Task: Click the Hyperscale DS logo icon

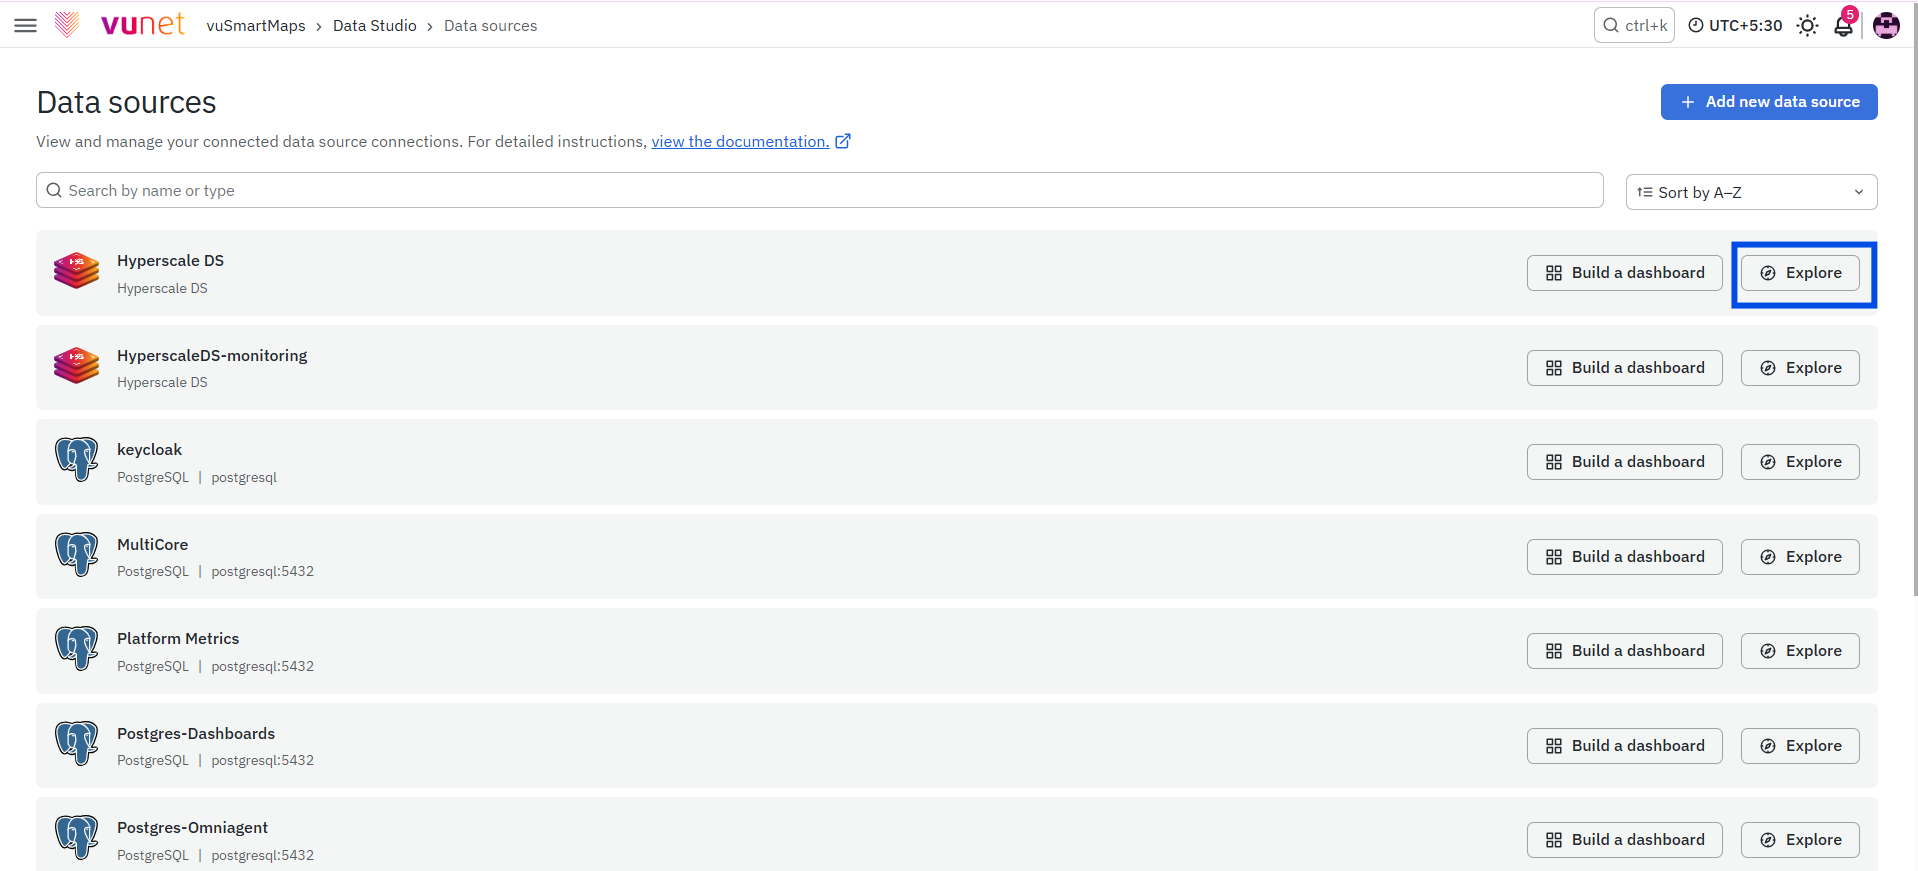Action: pyautogui.click(x=76, y=271)
